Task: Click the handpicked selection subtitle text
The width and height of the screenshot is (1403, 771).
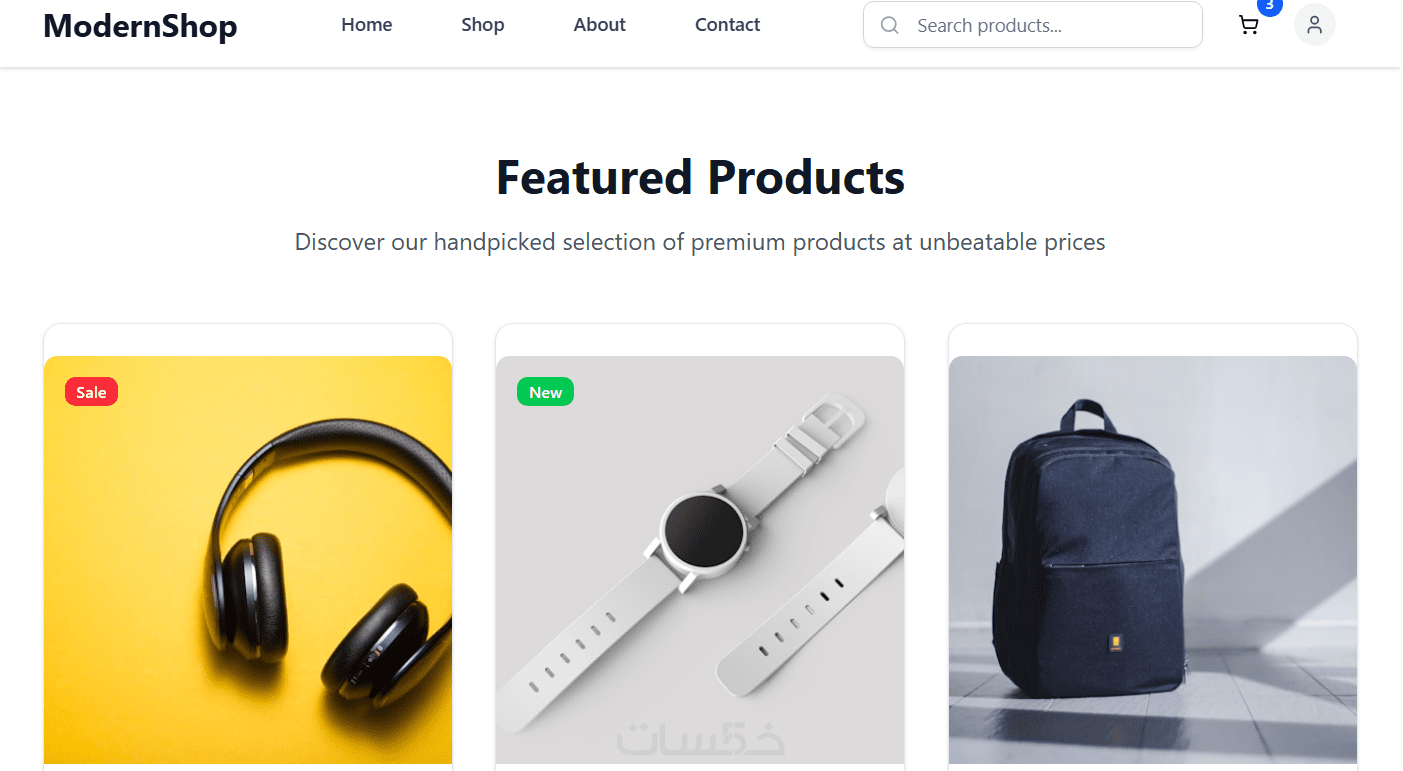Action: (700, 242)
